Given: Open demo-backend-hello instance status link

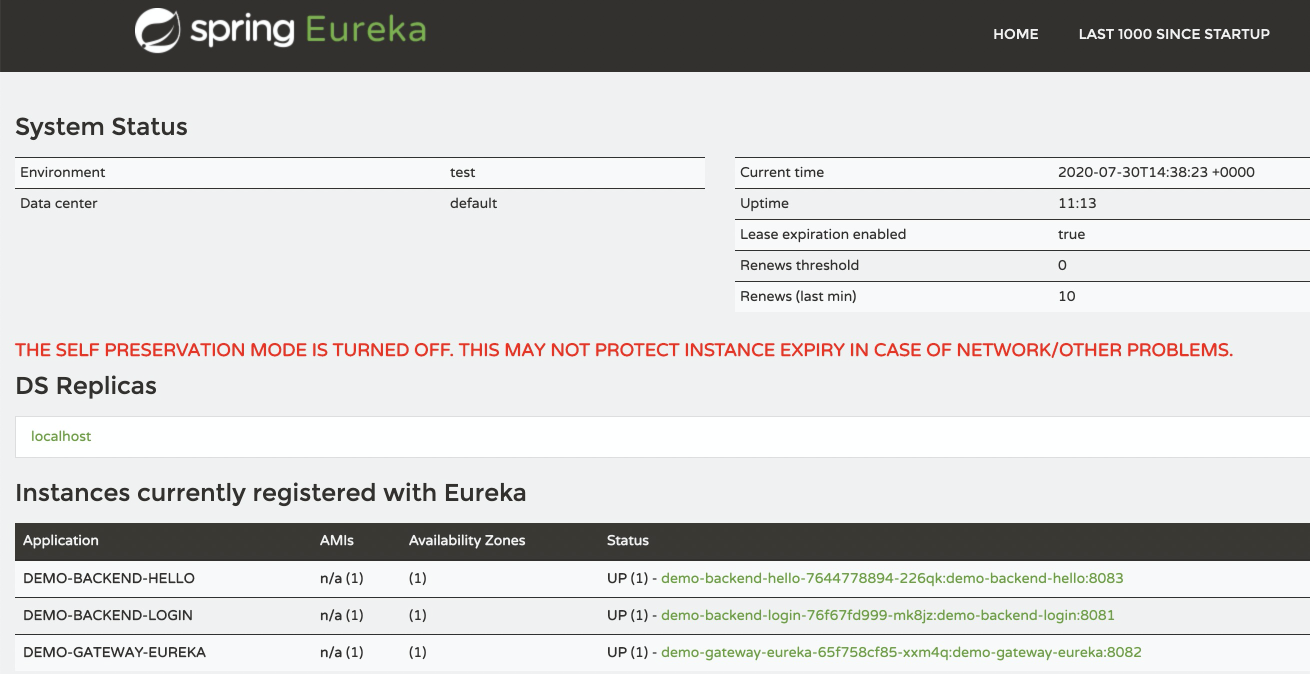Looking at the screenshot, I should click(892, 578).
